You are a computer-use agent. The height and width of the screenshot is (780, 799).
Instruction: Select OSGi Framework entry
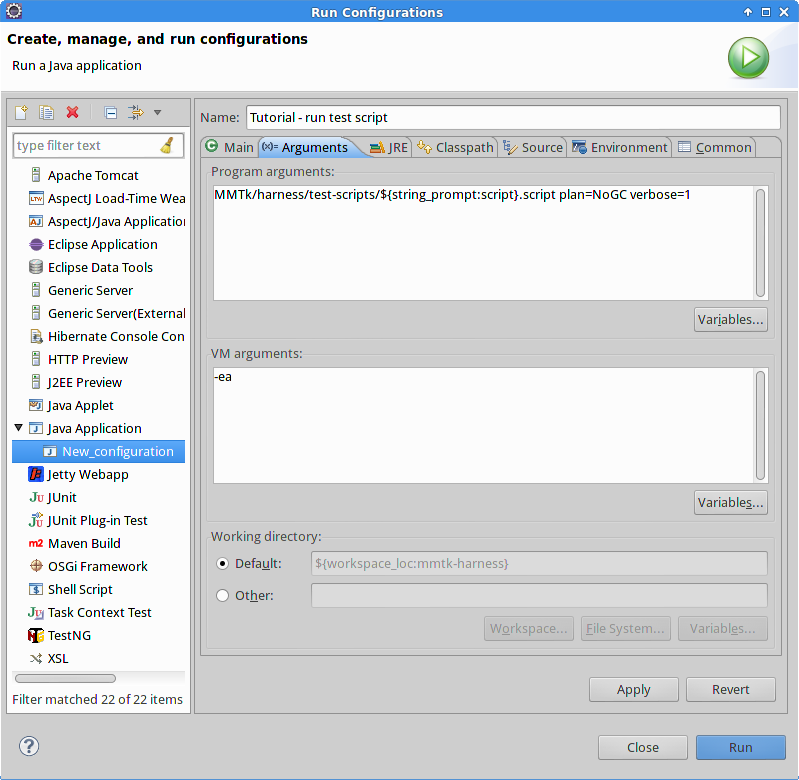(x=89, y=567)
